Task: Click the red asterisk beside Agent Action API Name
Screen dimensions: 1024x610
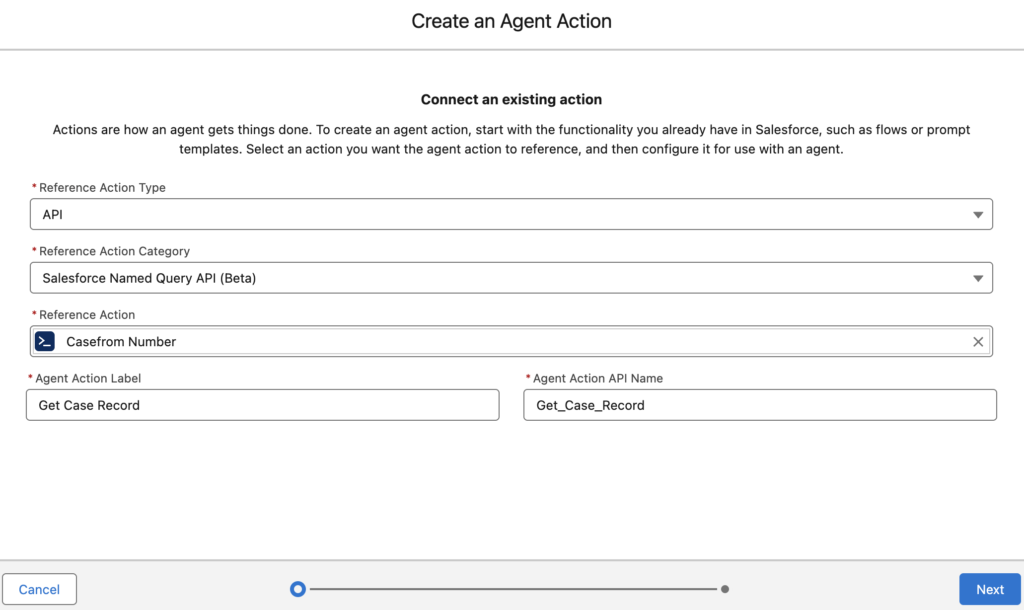Action: pyautogui.click(x=530, y=378)
